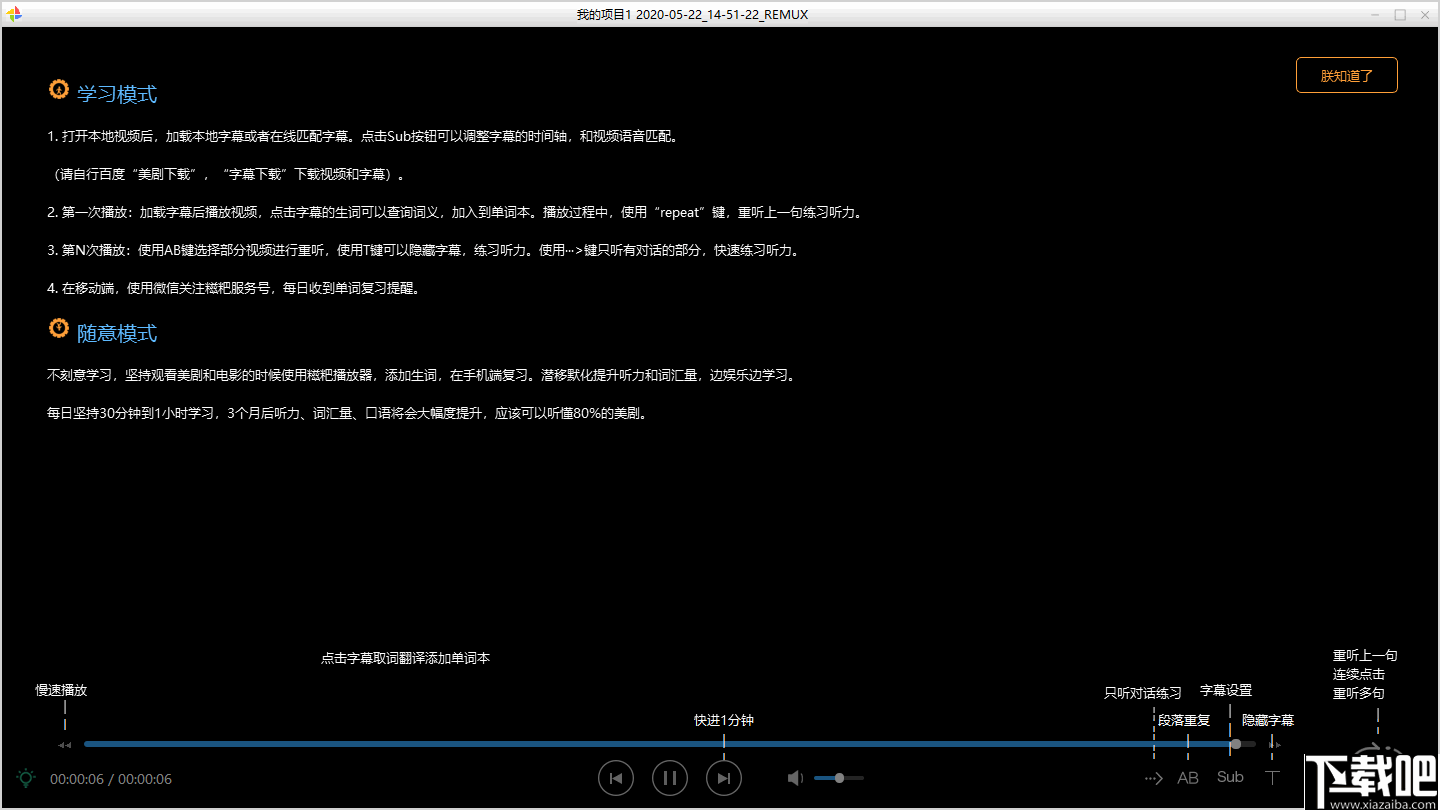This screenshot has width=1440, height=810.
Task: Toggle AB segment repeat mode
Action: click(1188, 777)
